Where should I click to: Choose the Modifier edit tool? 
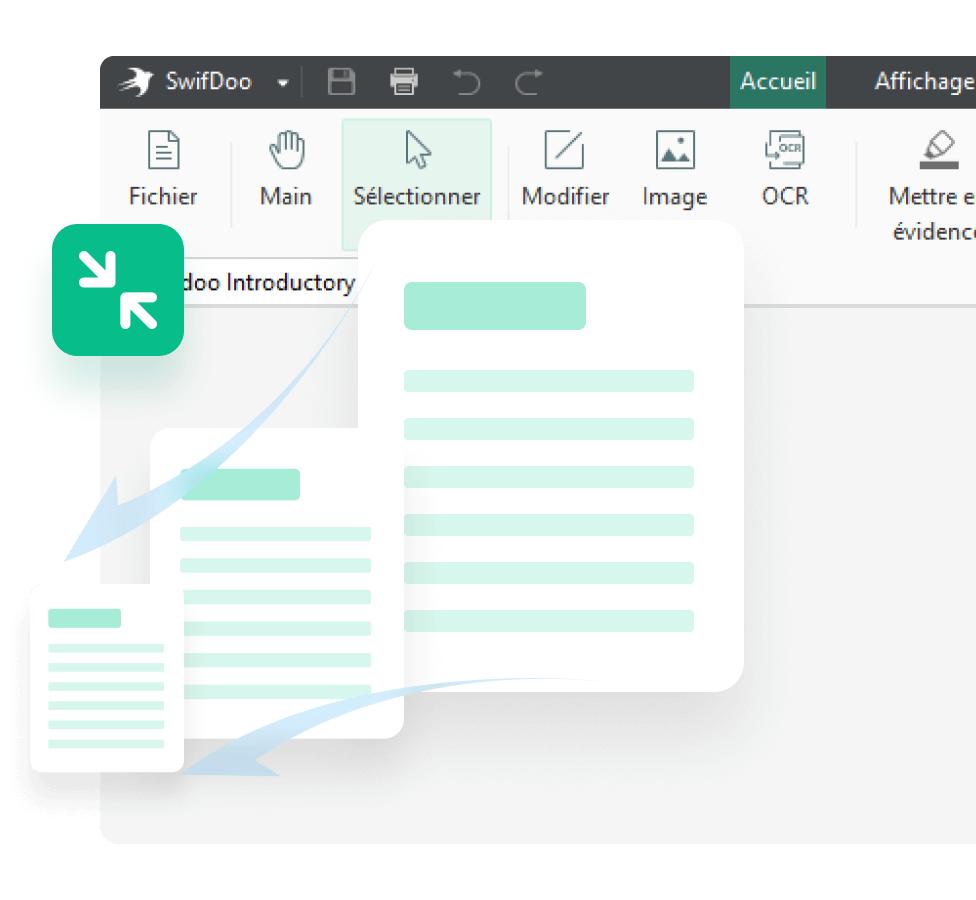coord(565,169)
